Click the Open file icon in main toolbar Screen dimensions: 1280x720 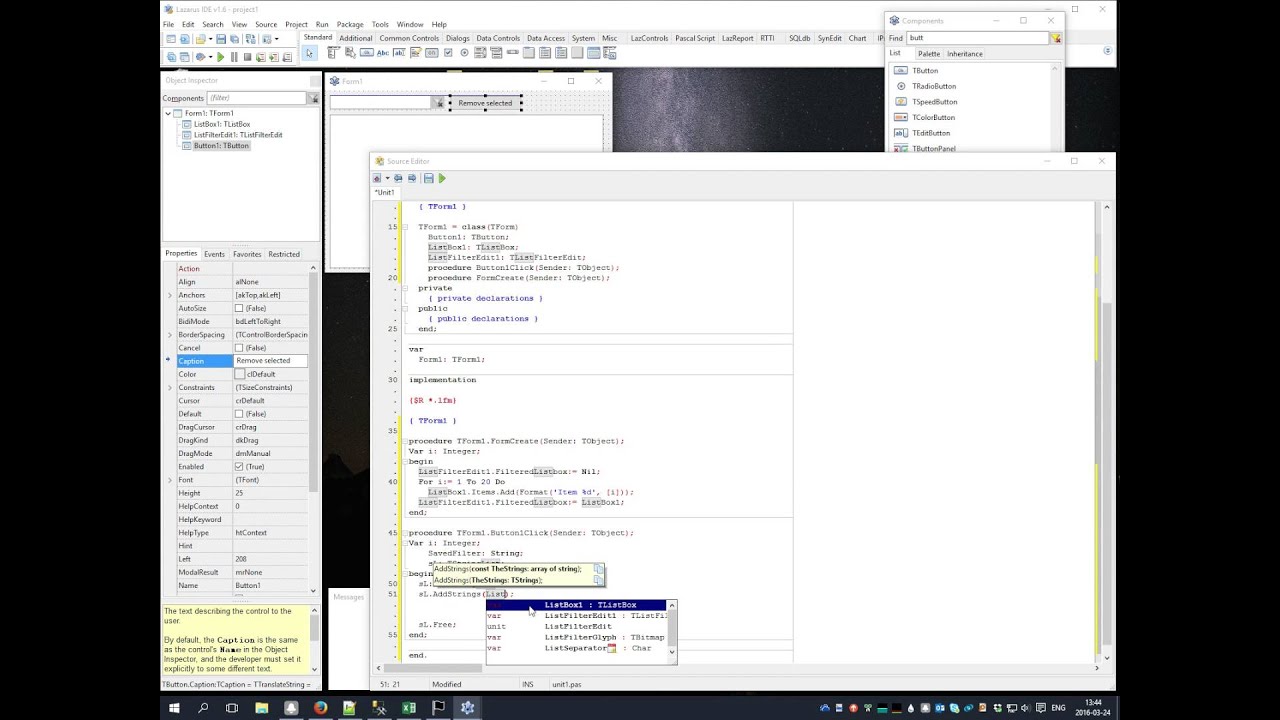pos(200,39)
